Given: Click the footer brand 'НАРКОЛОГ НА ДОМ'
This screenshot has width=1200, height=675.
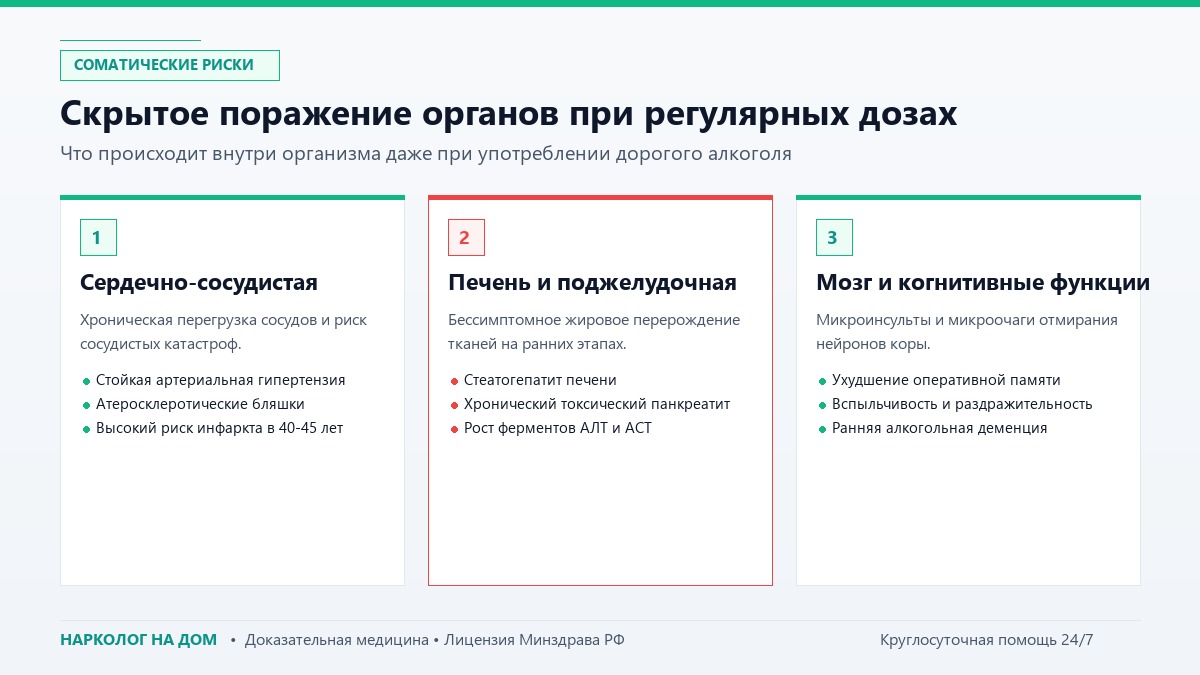Looking at the screenshot, I should coord(138,640).
